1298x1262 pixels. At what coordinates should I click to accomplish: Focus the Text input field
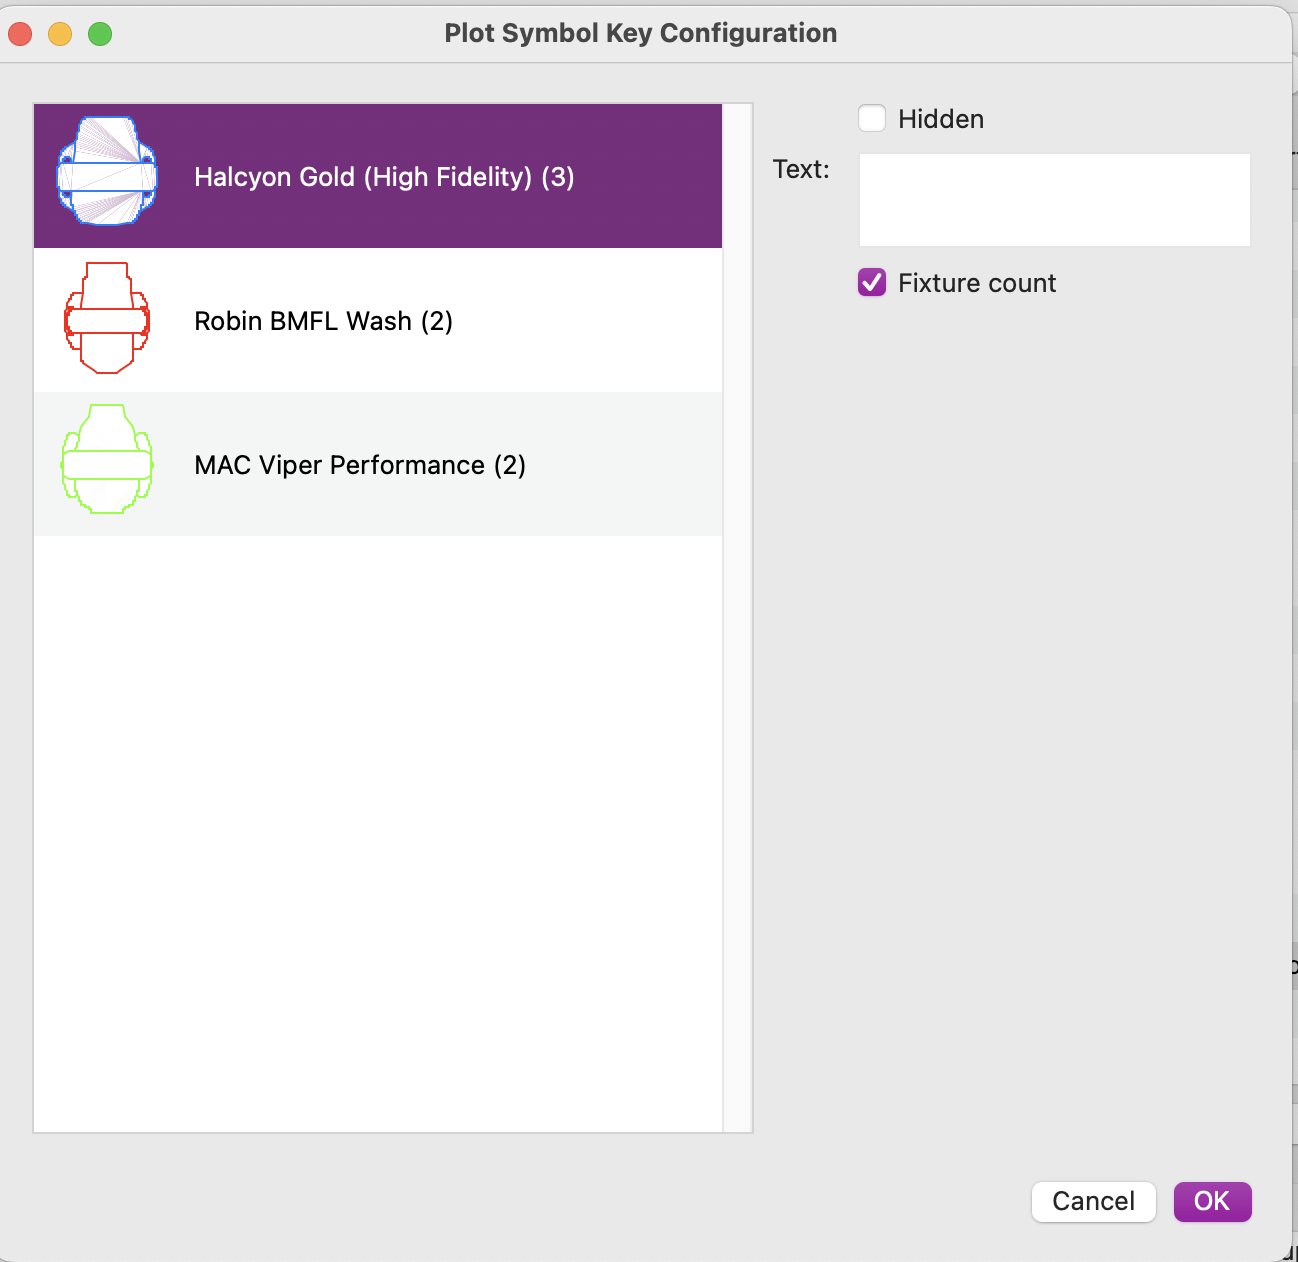(x=1055, y=200)
